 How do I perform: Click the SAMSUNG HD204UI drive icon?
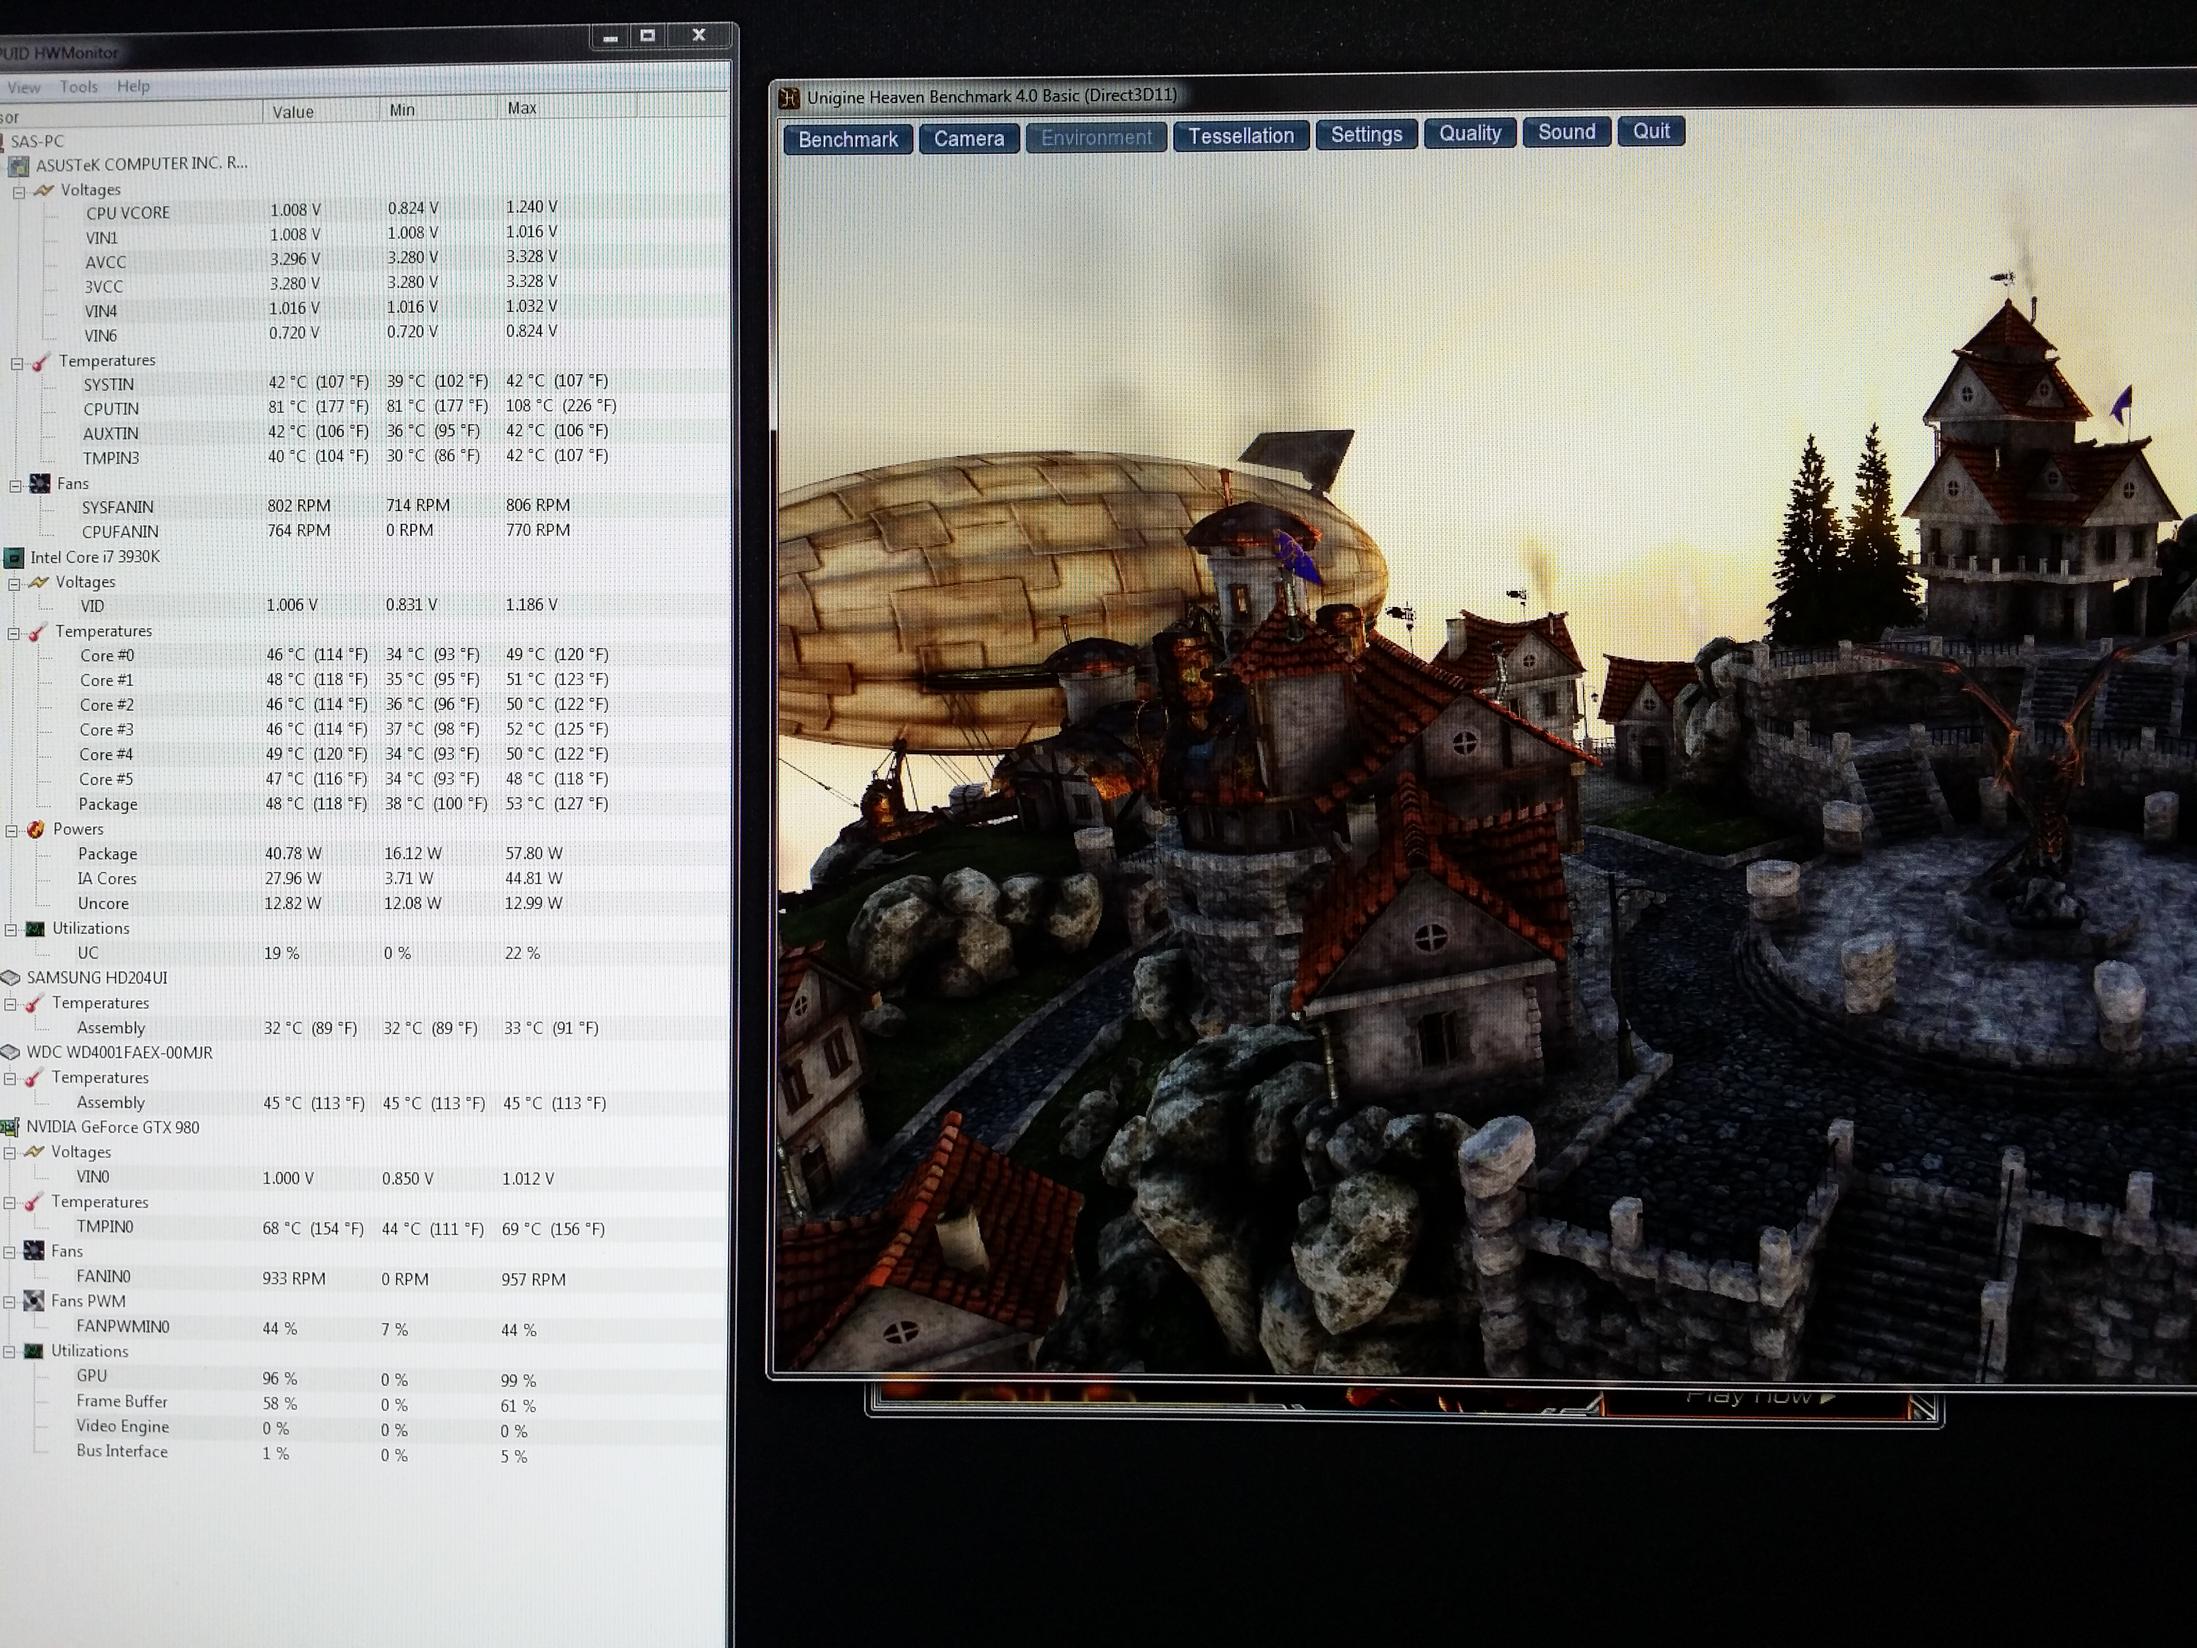click(x=11, y=978)
